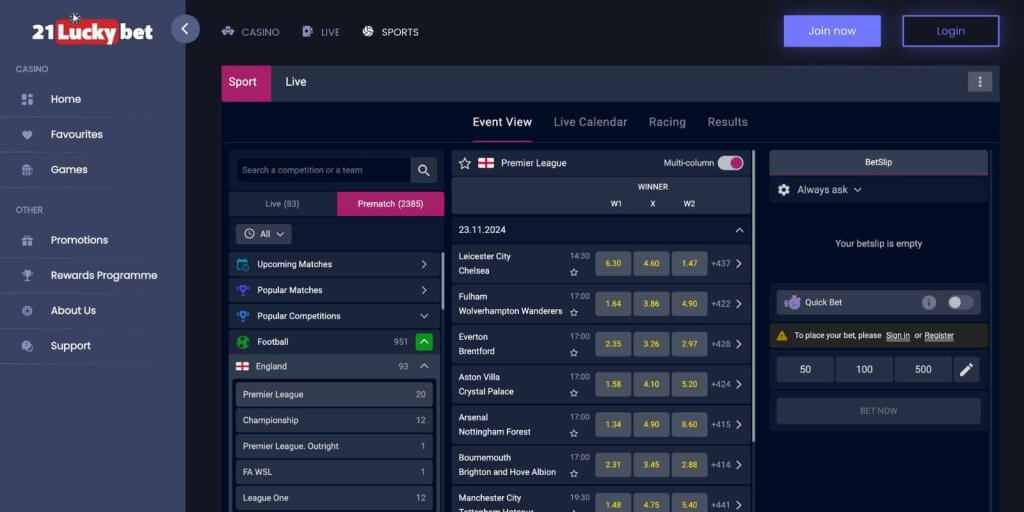Enable the Quick Bet switch
Image resolution: width=1024 pixels, height=512 pixels.
[960, 302]
